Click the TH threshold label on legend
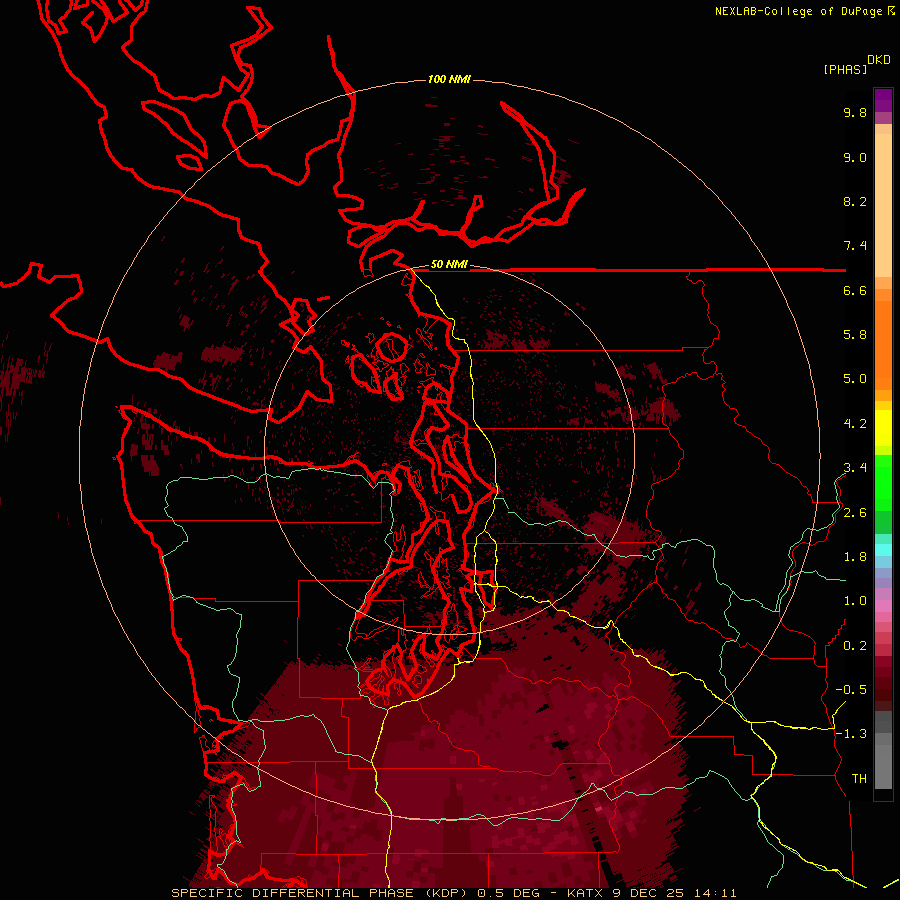This screenshot has width=900, height=900. 859,779
